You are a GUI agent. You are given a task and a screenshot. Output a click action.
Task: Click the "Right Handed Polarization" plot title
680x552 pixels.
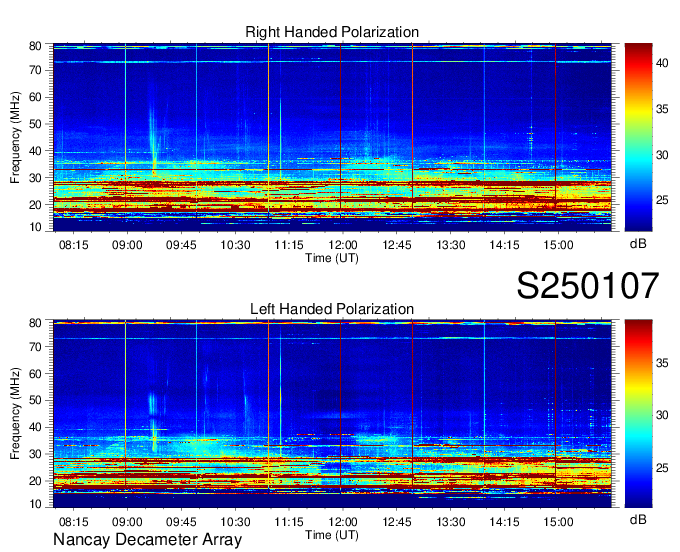coord(332,32)
